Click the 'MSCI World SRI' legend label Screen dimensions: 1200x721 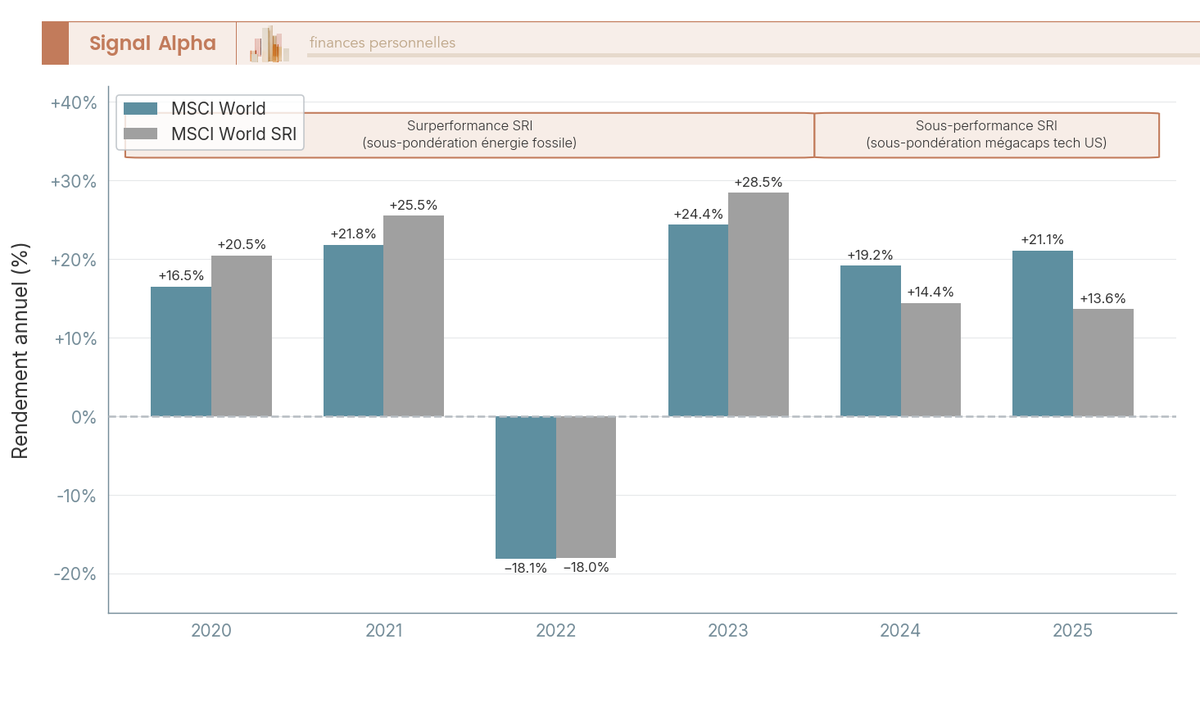[x=234, y=134]
